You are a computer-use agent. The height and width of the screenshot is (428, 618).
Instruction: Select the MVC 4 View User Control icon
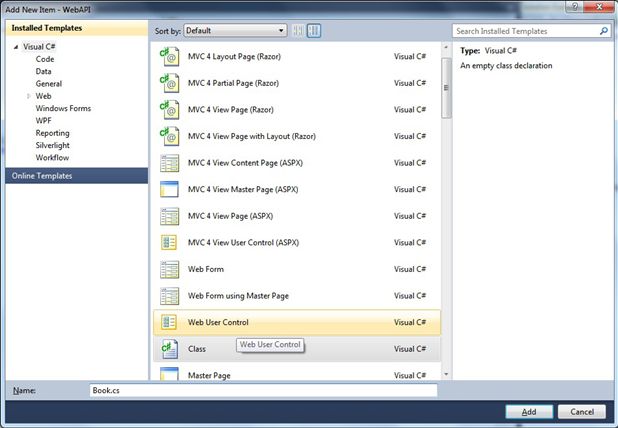(x=169, y=242)
